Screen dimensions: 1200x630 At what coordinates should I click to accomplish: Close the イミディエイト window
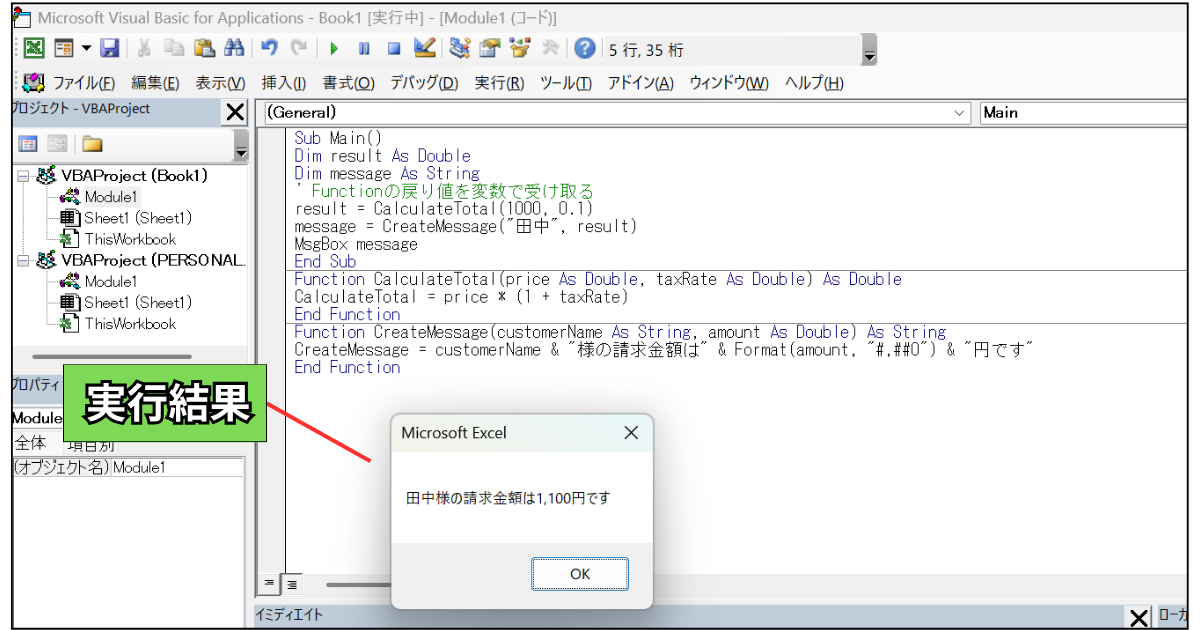coord(1138,617)
